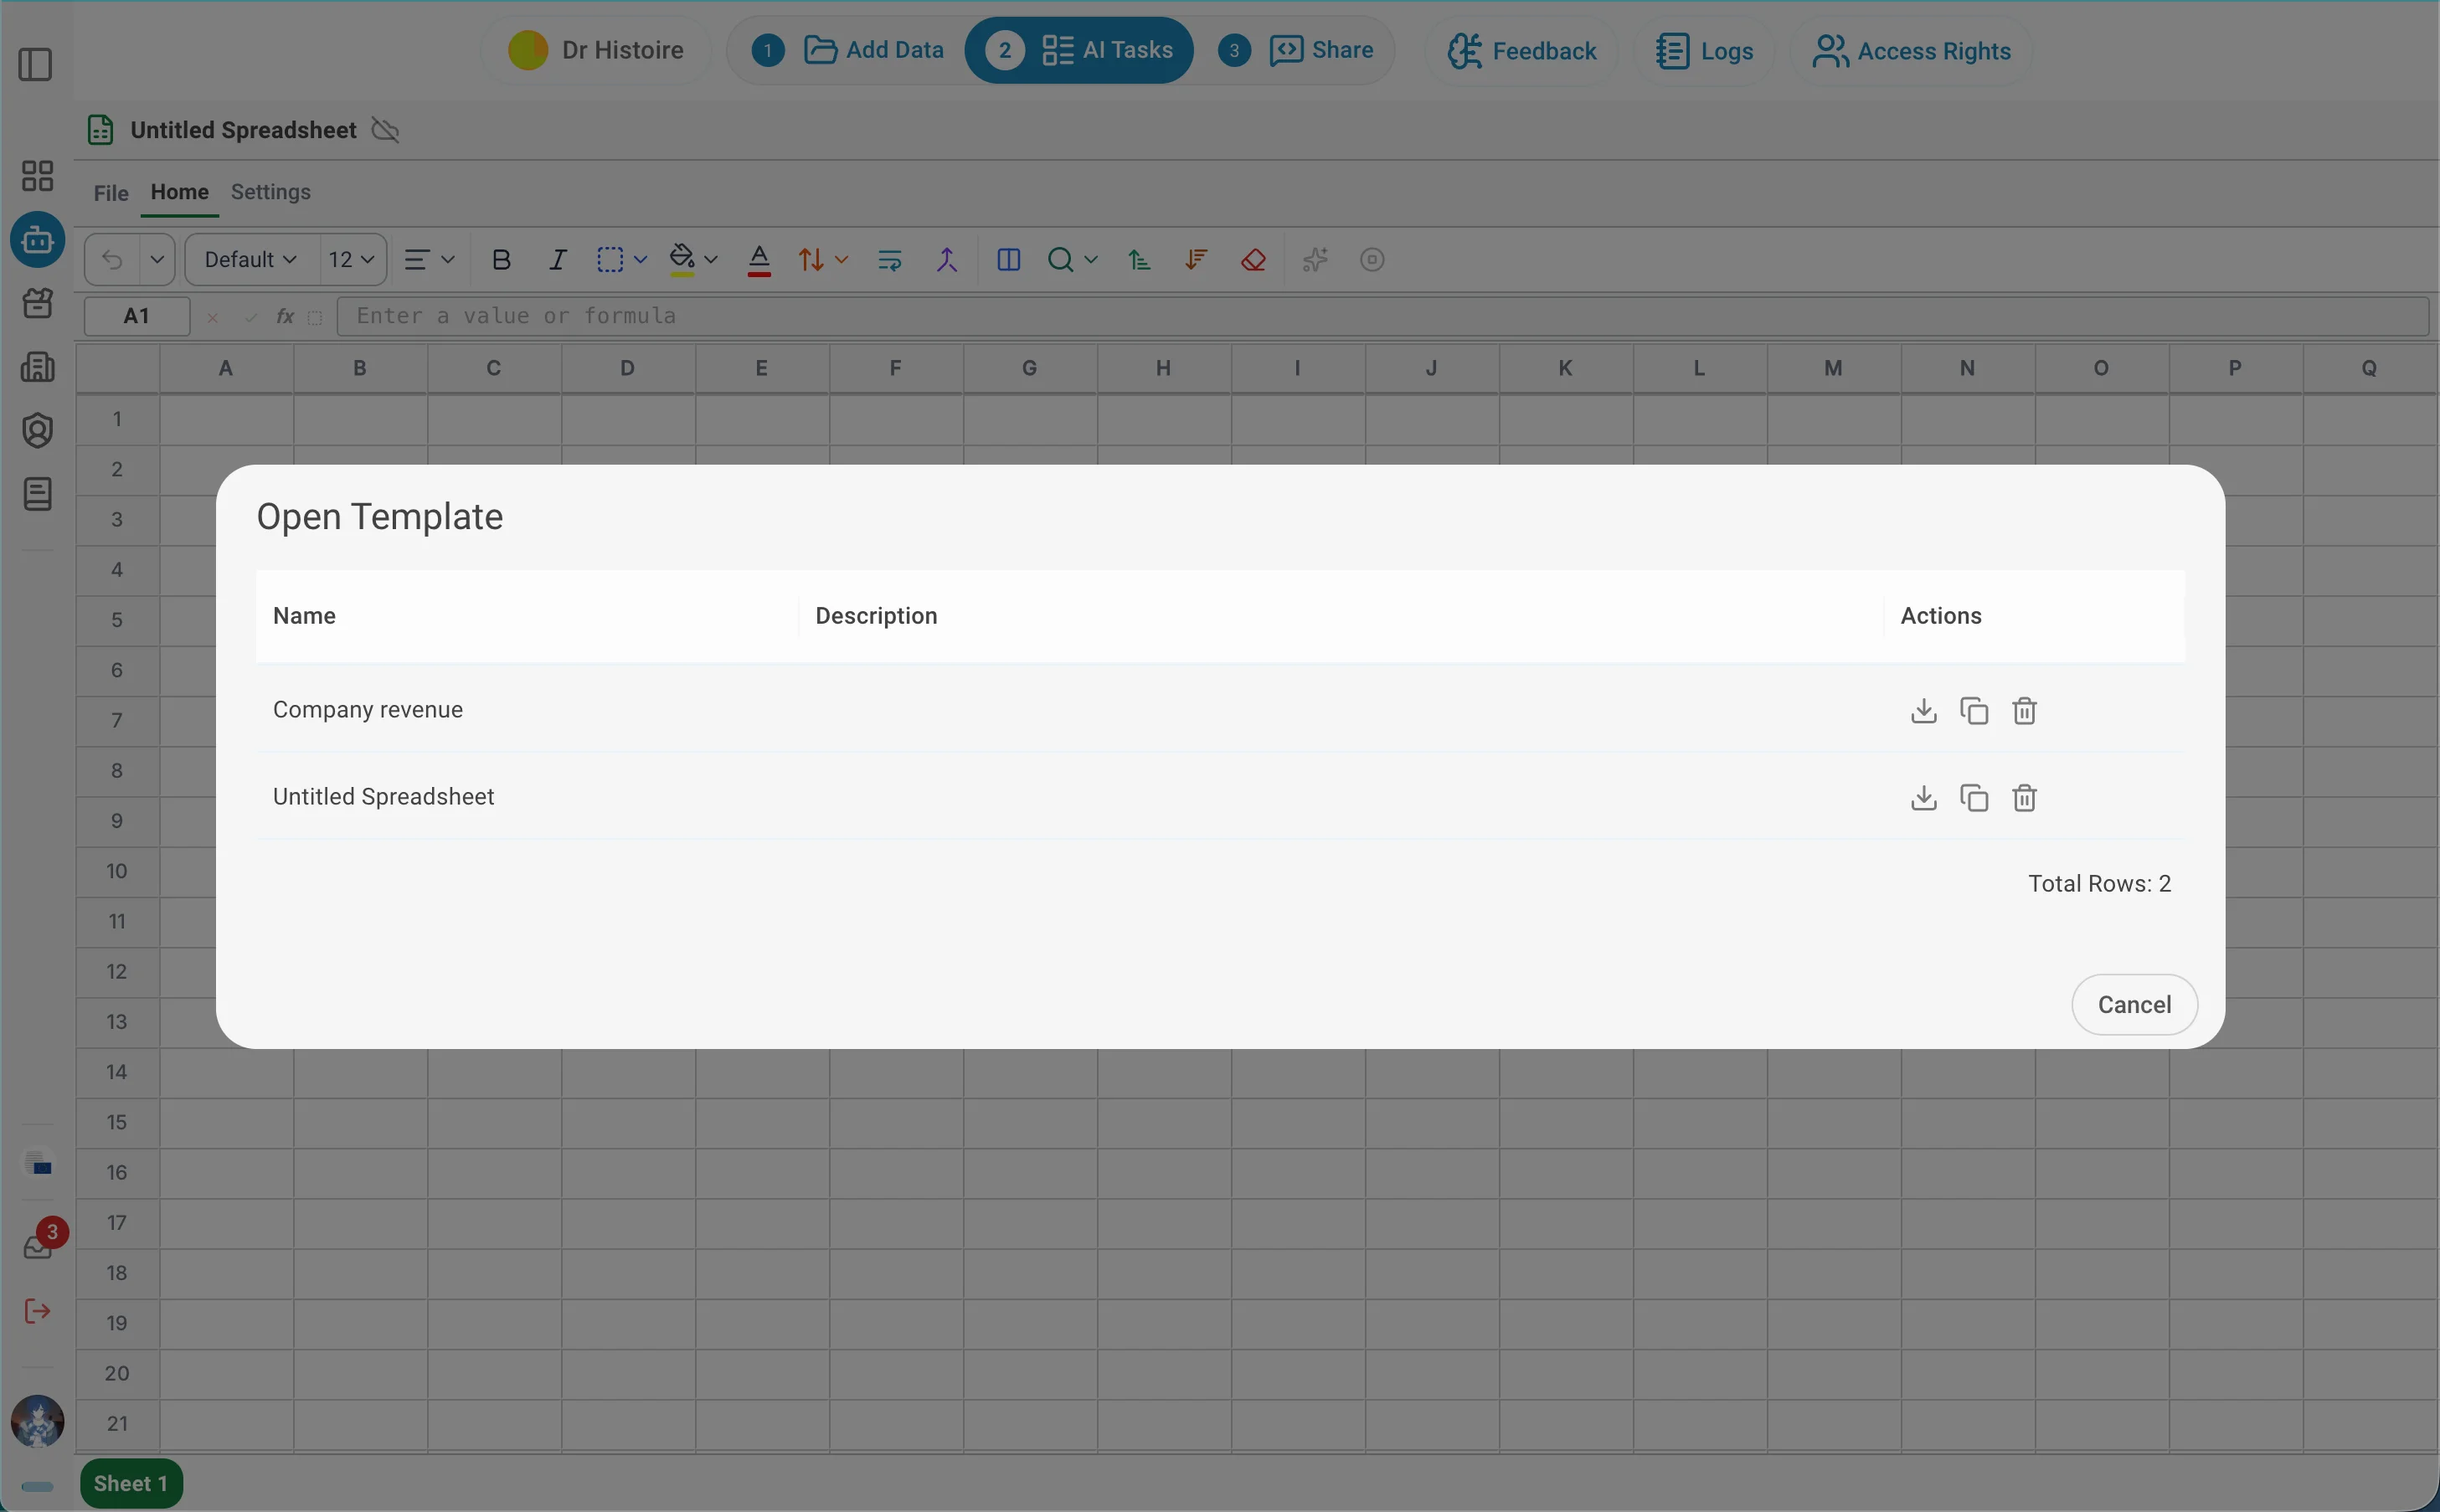This screenshot has height=1512, width=2440.
Task: Select column Q header
Action: pos(2368,368)
